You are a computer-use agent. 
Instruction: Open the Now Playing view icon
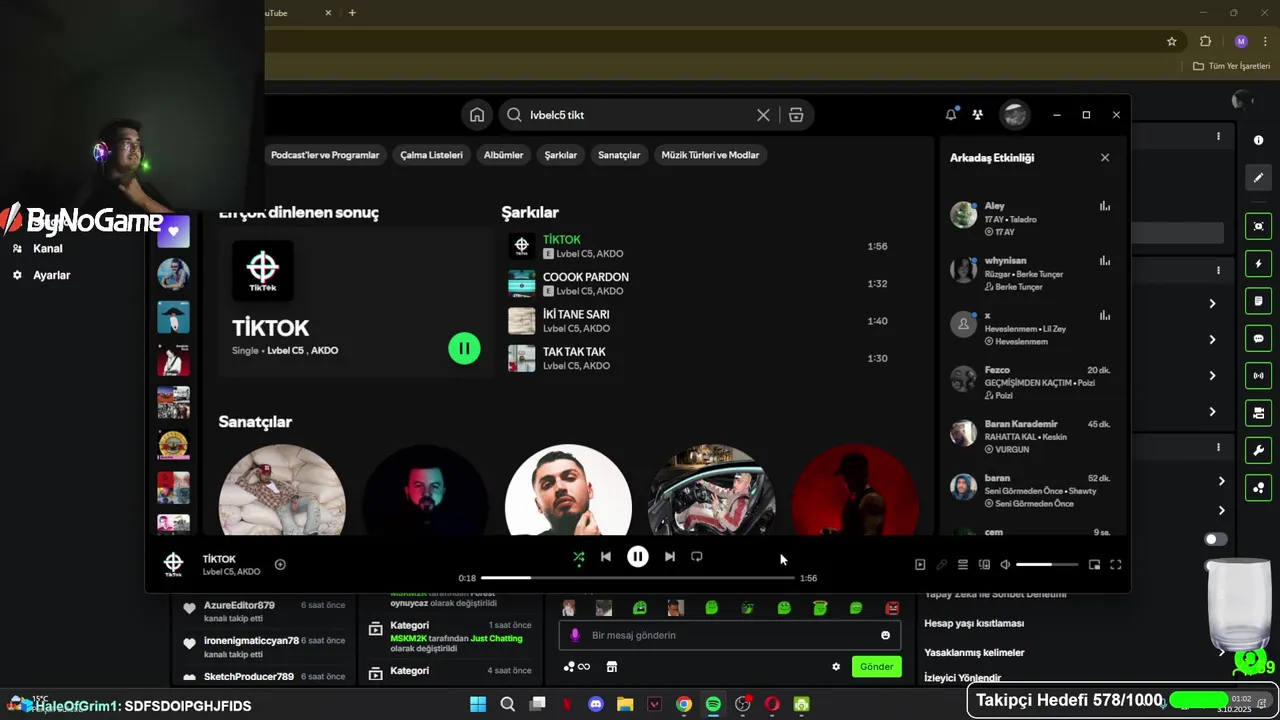(x=920, y=565)
